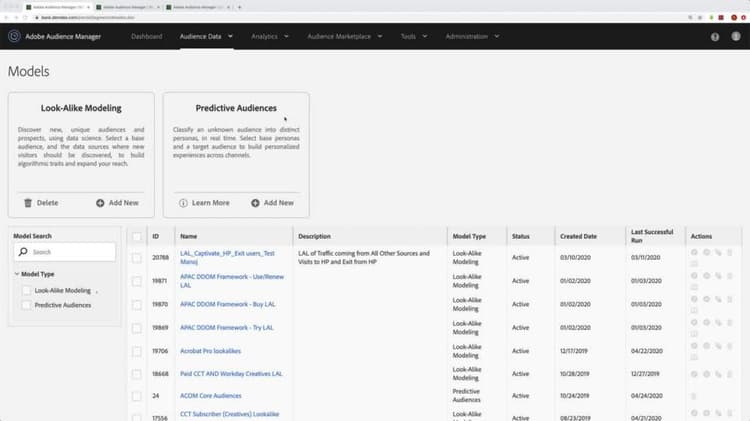Click the trash icon for model 18668
The width and height of the screenshot is (750, 421).
click(x=730, y=374)
